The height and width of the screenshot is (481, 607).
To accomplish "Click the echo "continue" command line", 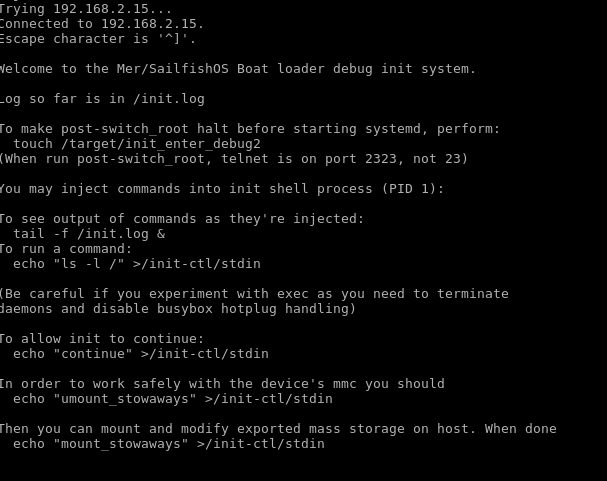I will click(141, 353).
